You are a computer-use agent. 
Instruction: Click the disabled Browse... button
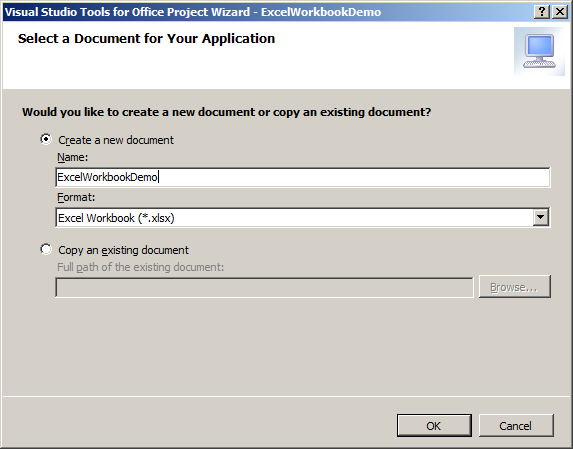coord(515,287)
